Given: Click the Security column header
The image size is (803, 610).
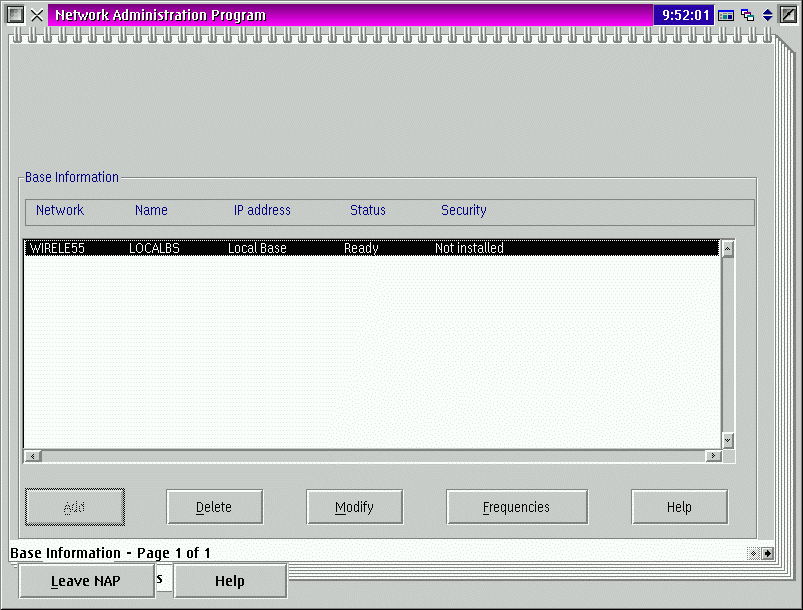Looking at the screenshot, I should point(464,210).
